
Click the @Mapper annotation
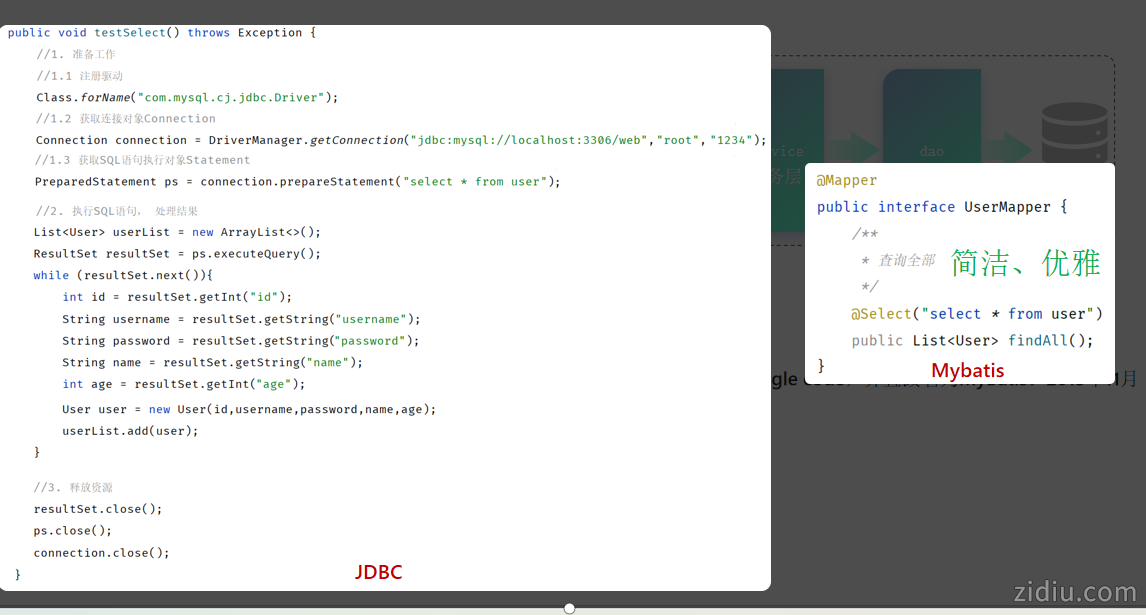pyautogui.click(x=847, y=181)
